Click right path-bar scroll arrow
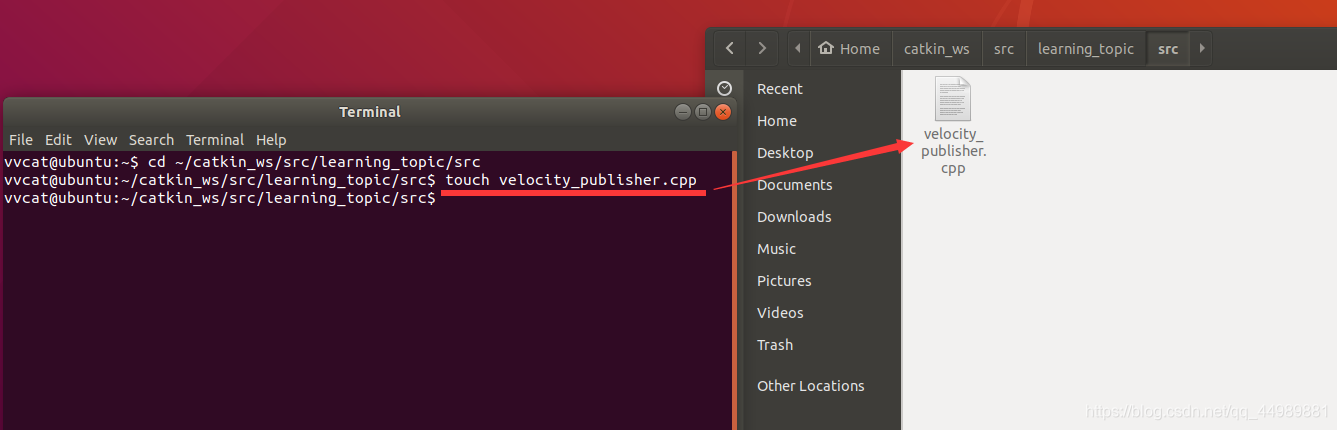 click(1201, 48)
